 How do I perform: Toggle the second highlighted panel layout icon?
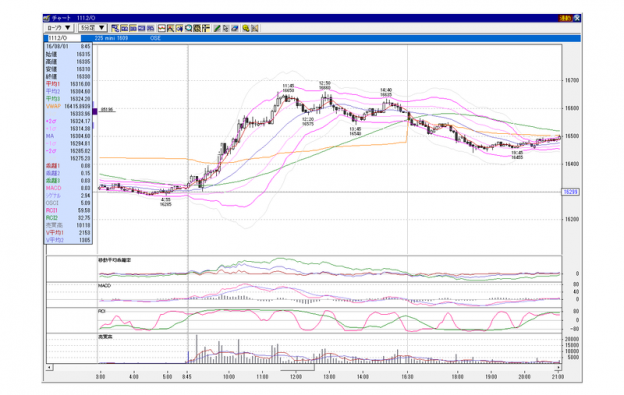[x=124, y=28]
